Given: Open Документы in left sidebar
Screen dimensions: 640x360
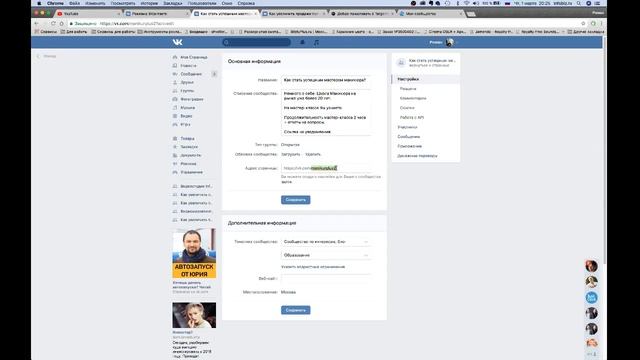Looking at the screenshot, I should coord(191,155).
